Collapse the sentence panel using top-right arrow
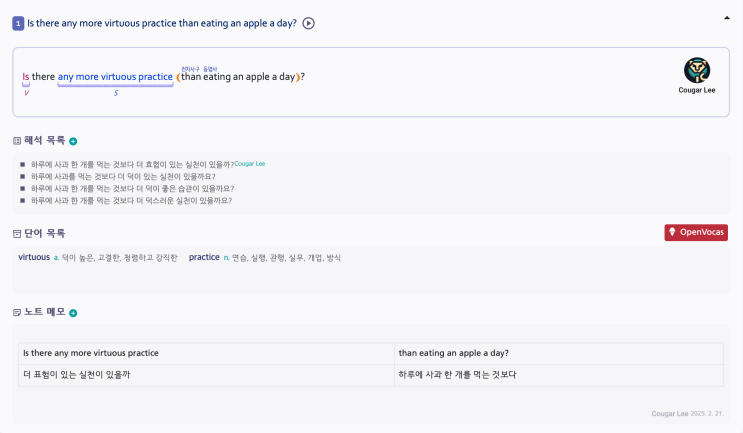This screenshot has height=433, width=743. coord(727,17)
